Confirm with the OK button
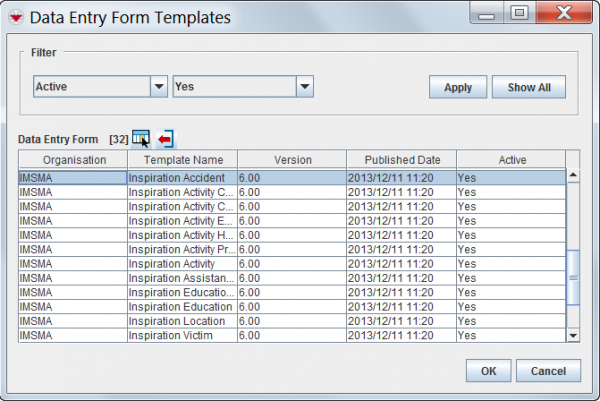 click(488, 371)
